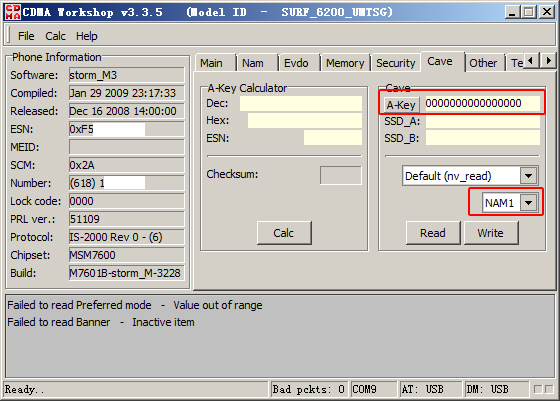Click the Protocol value IS-2000 Rev 0
This screenshot has height=401, width=560.
click(x=127, y=237)
